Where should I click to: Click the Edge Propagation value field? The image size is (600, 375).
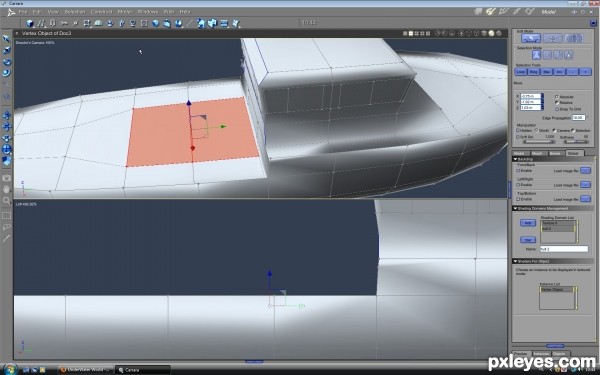579,117
